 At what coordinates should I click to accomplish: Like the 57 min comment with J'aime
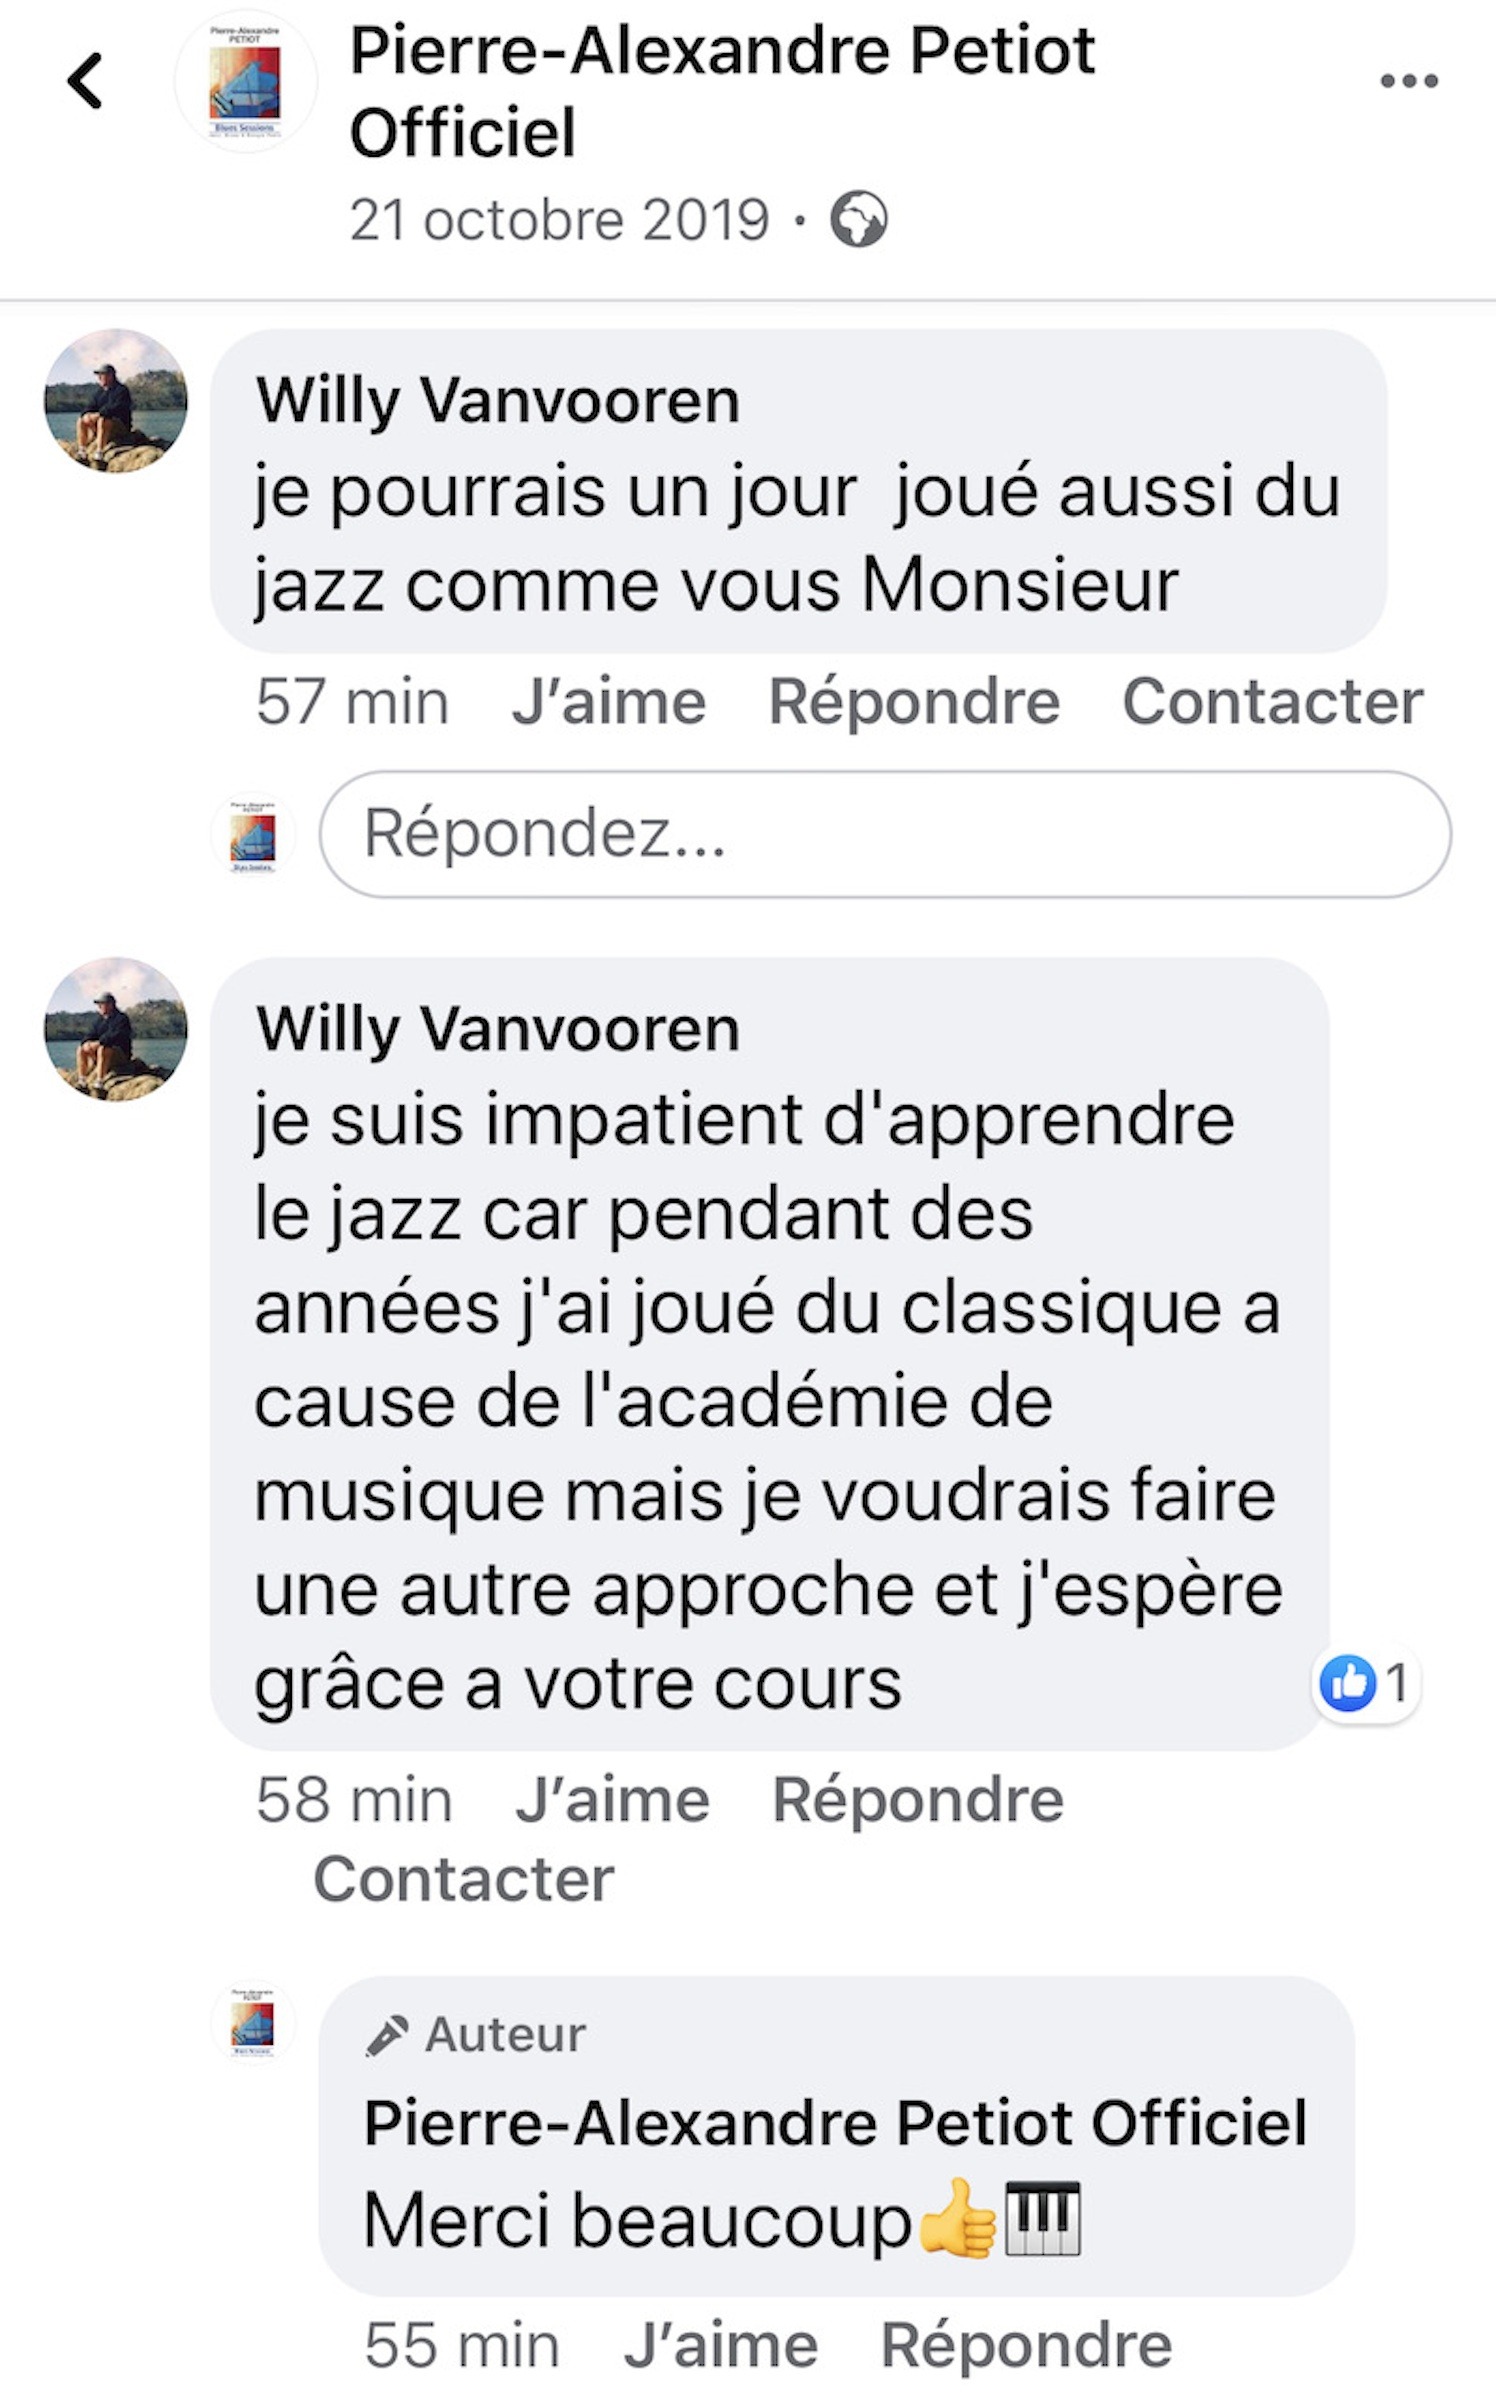click(x=609, y=701)
